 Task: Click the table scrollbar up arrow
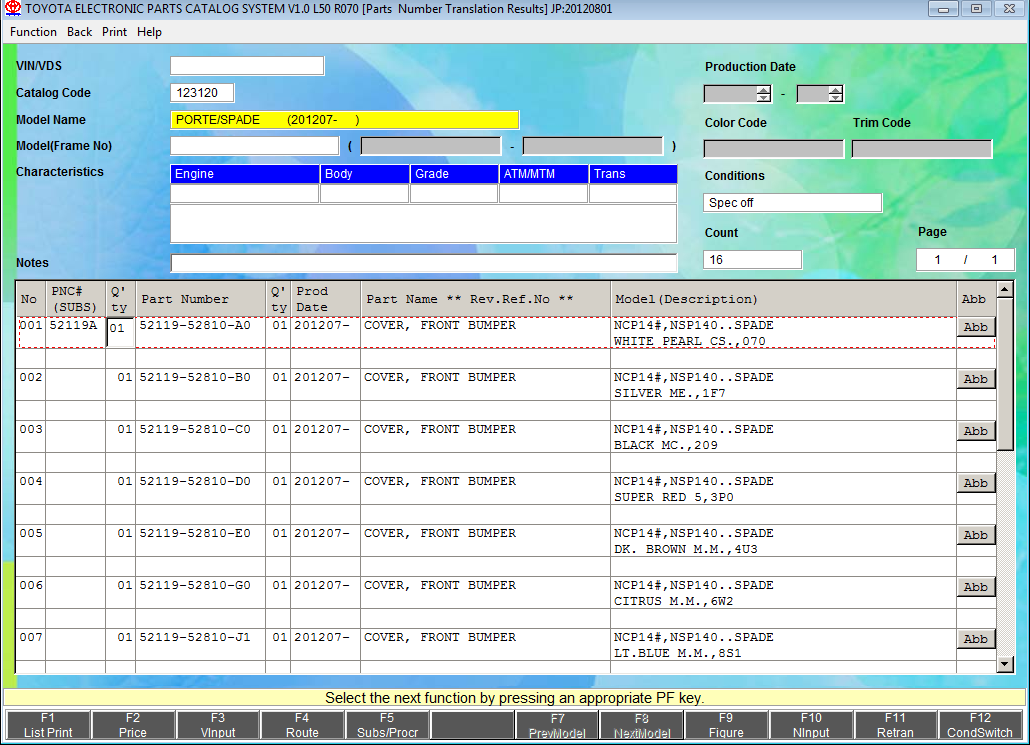click(1004, 289)
